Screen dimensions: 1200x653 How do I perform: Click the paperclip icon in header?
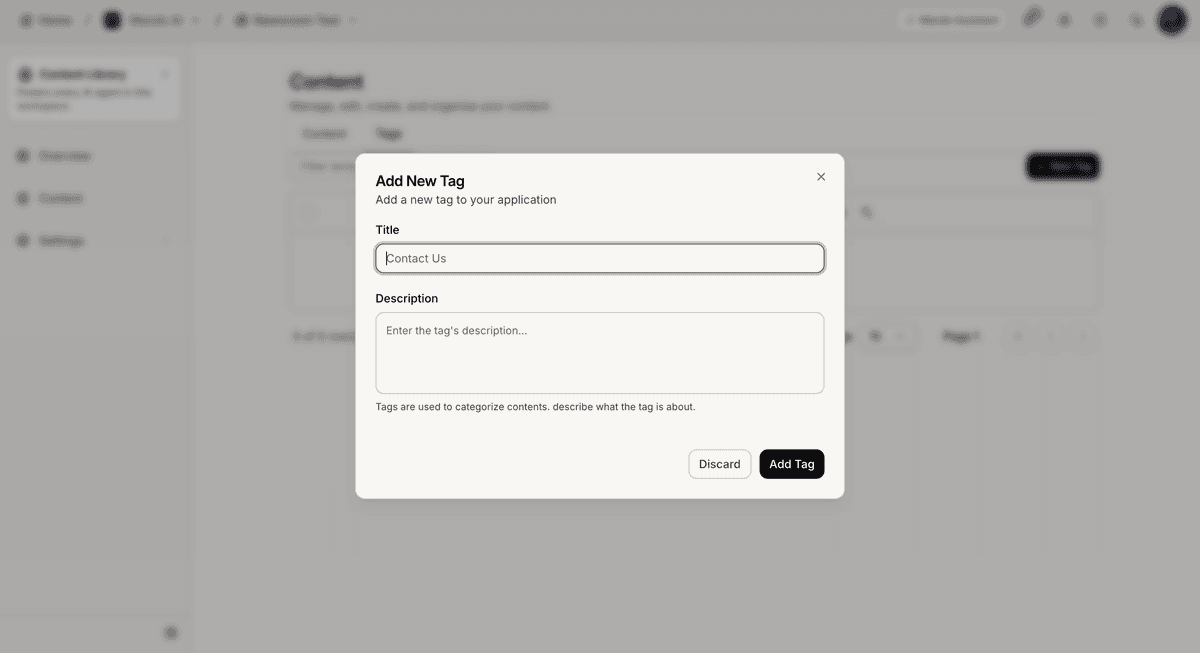[x=1032, y=17]
